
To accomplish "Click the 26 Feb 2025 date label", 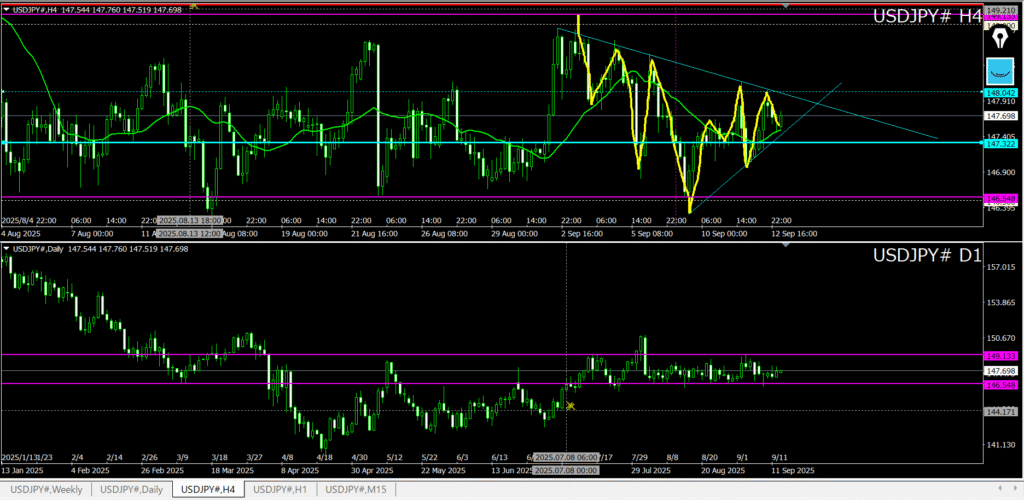I will (x=164, y=470).
